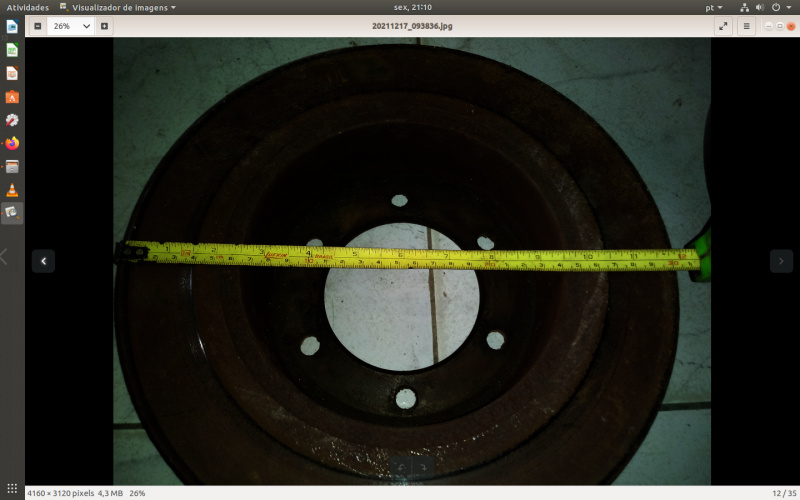
Task: Open the pt keyboard layout dropdown
Action: pyautogui.click(x=714, y=7)
